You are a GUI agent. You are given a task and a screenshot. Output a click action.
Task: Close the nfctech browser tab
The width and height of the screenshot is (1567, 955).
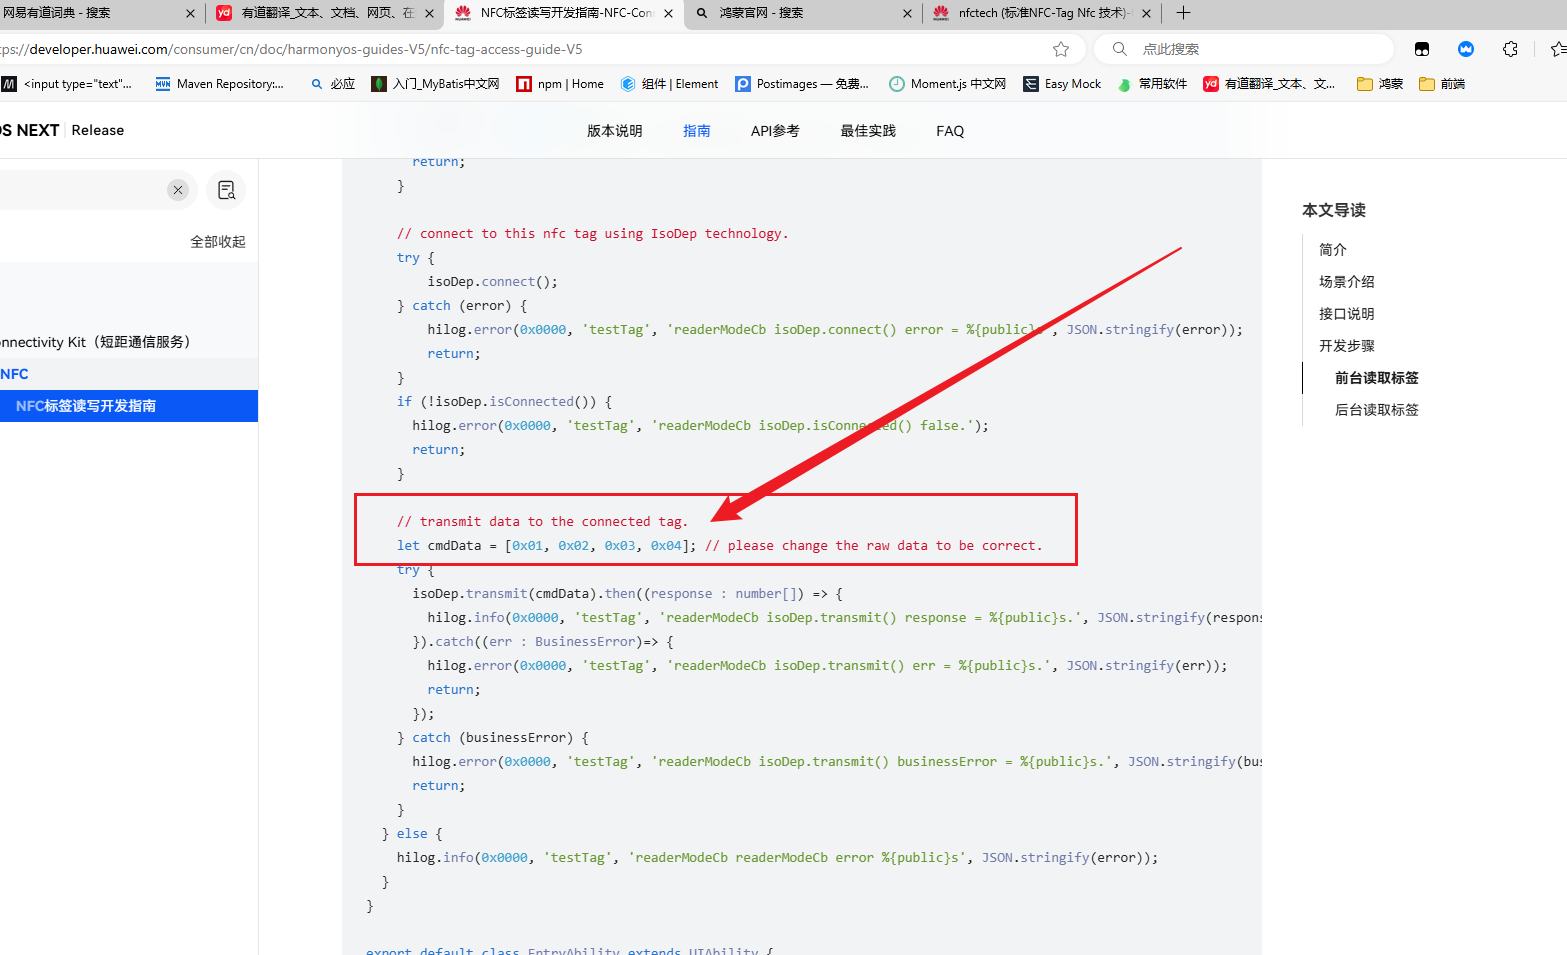1146,13
